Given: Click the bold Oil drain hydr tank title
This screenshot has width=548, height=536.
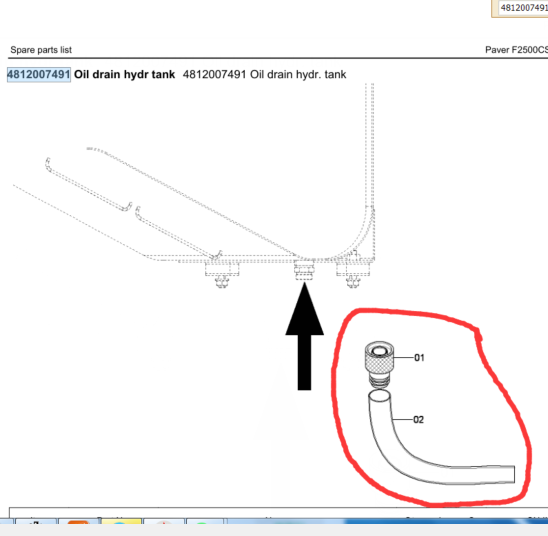Looking at the screenshot, I should tap(124, 74).
